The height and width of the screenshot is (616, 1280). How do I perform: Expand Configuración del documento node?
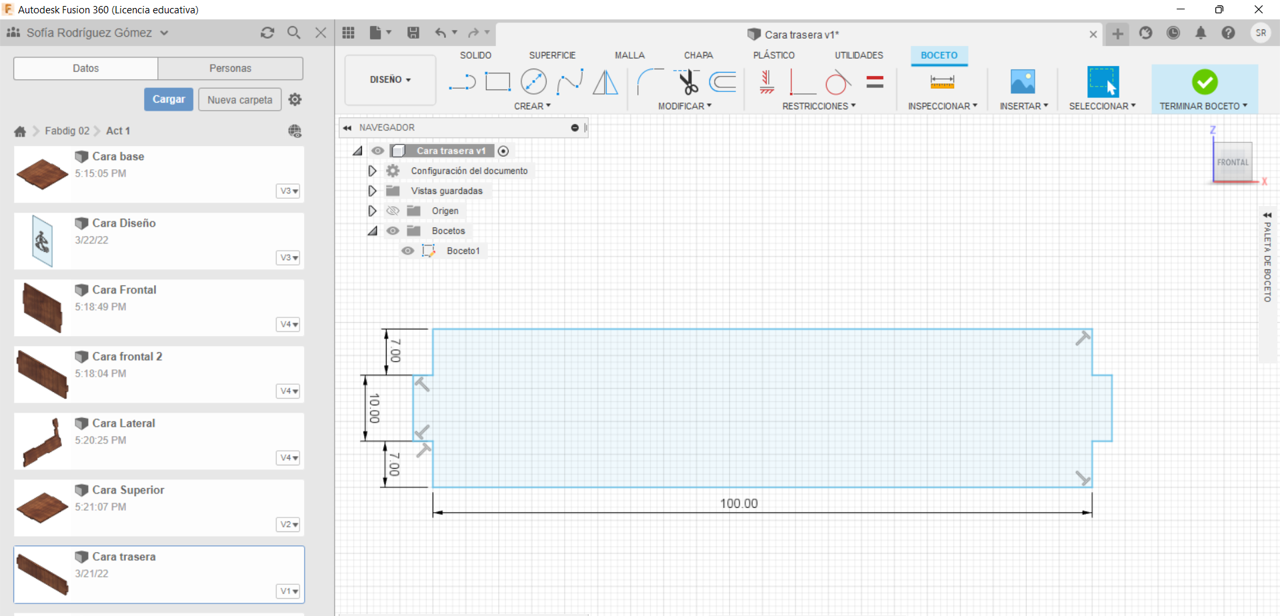372,171
